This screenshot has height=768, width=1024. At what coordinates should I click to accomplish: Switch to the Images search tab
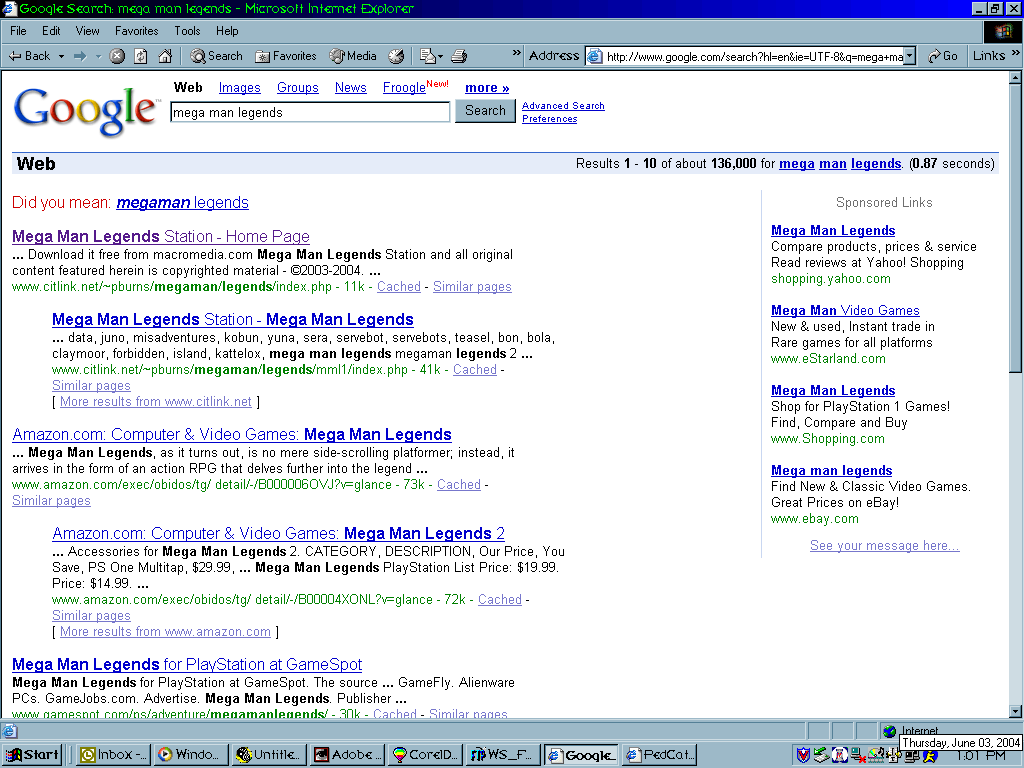pos(240,88)
